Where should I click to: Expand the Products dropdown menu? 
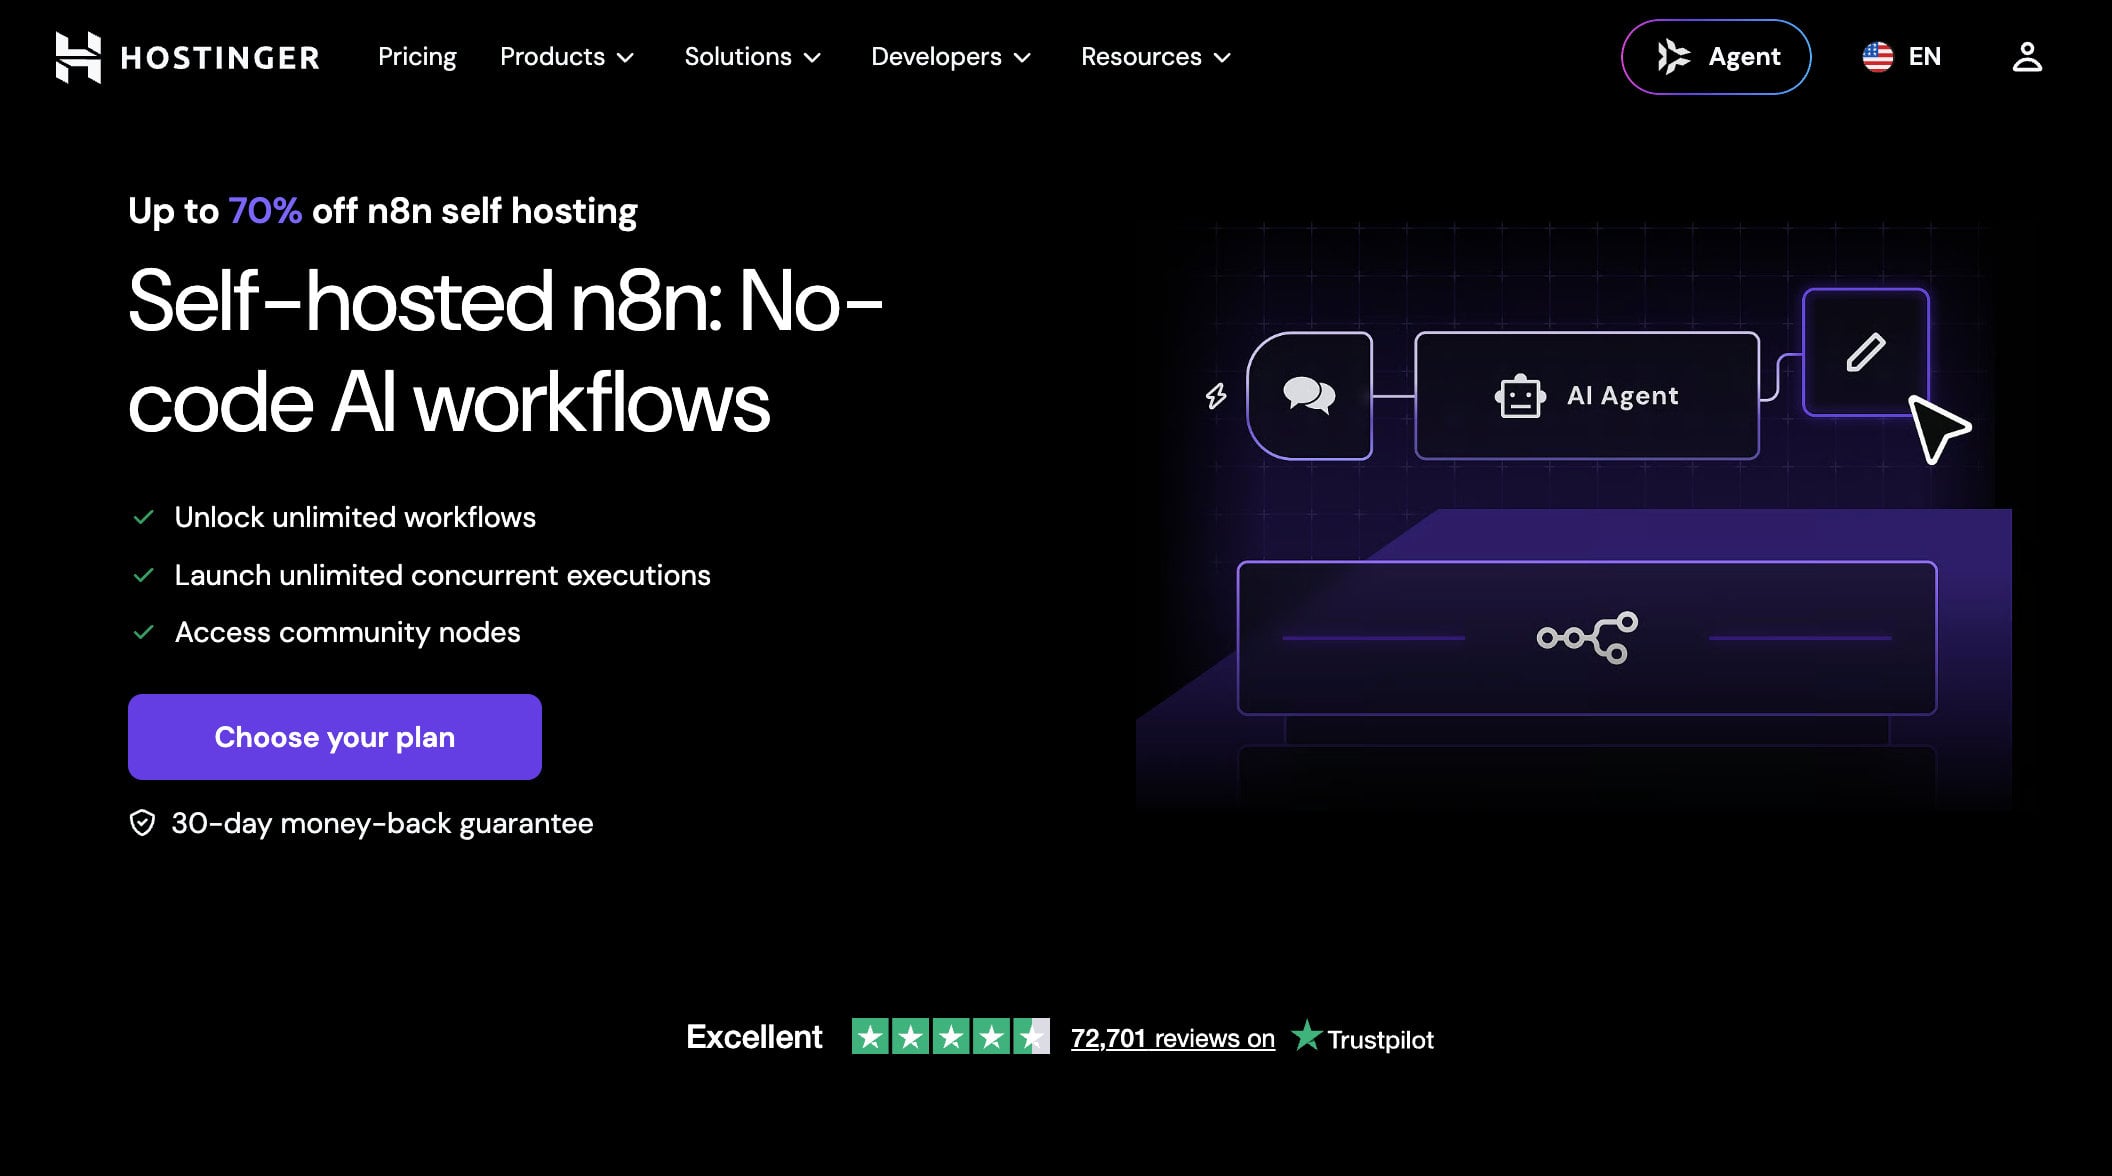click(567, 57)
